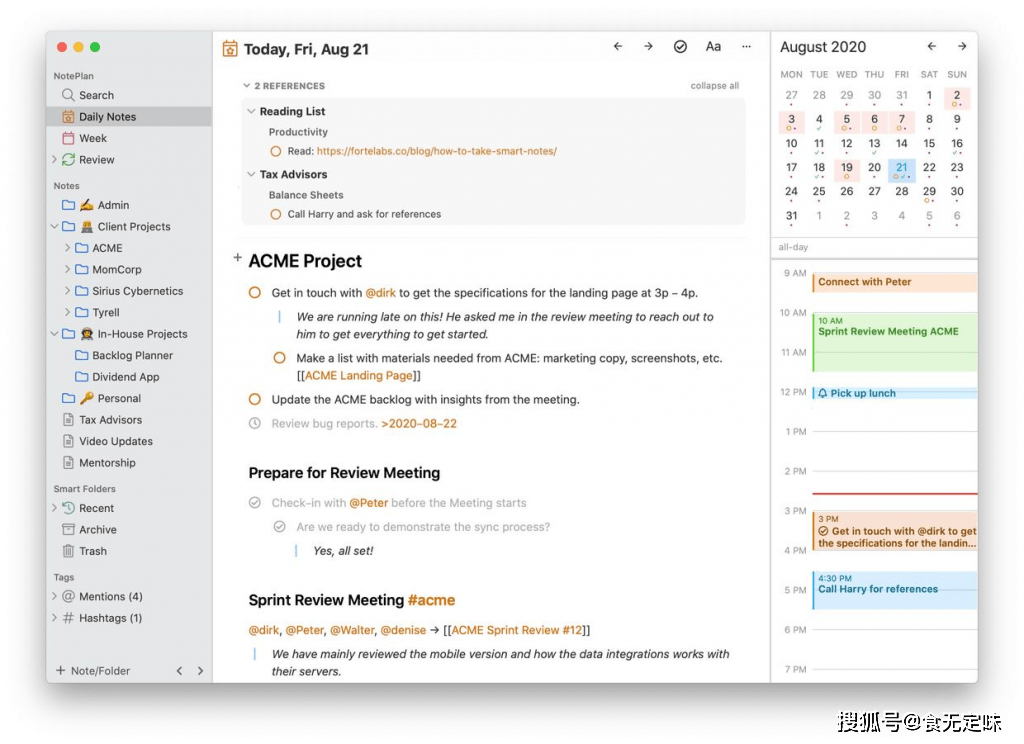This screenshot has height=744, width=1024.
Task: Expand the MomCorp folder
Action: click(67, 269)
